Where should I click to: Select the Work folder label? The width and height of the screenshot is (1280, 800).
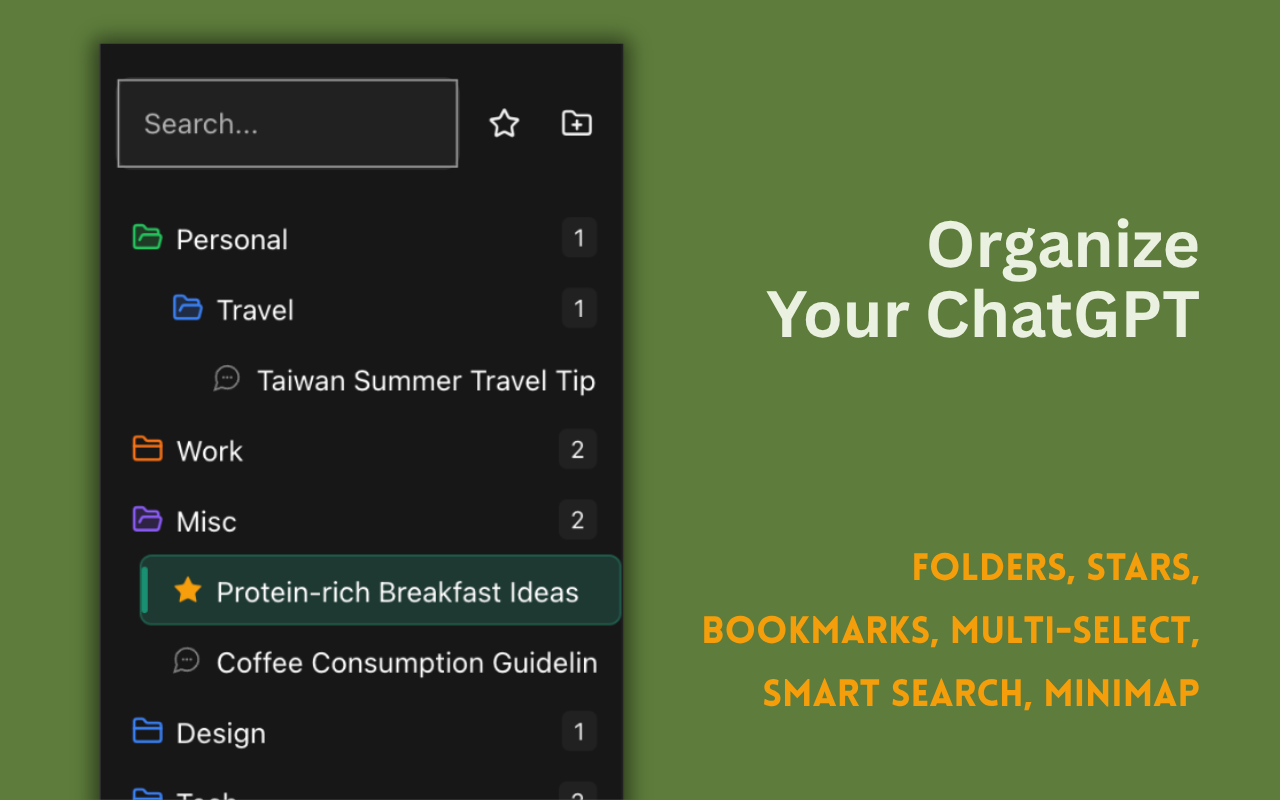tap(209, 451)
